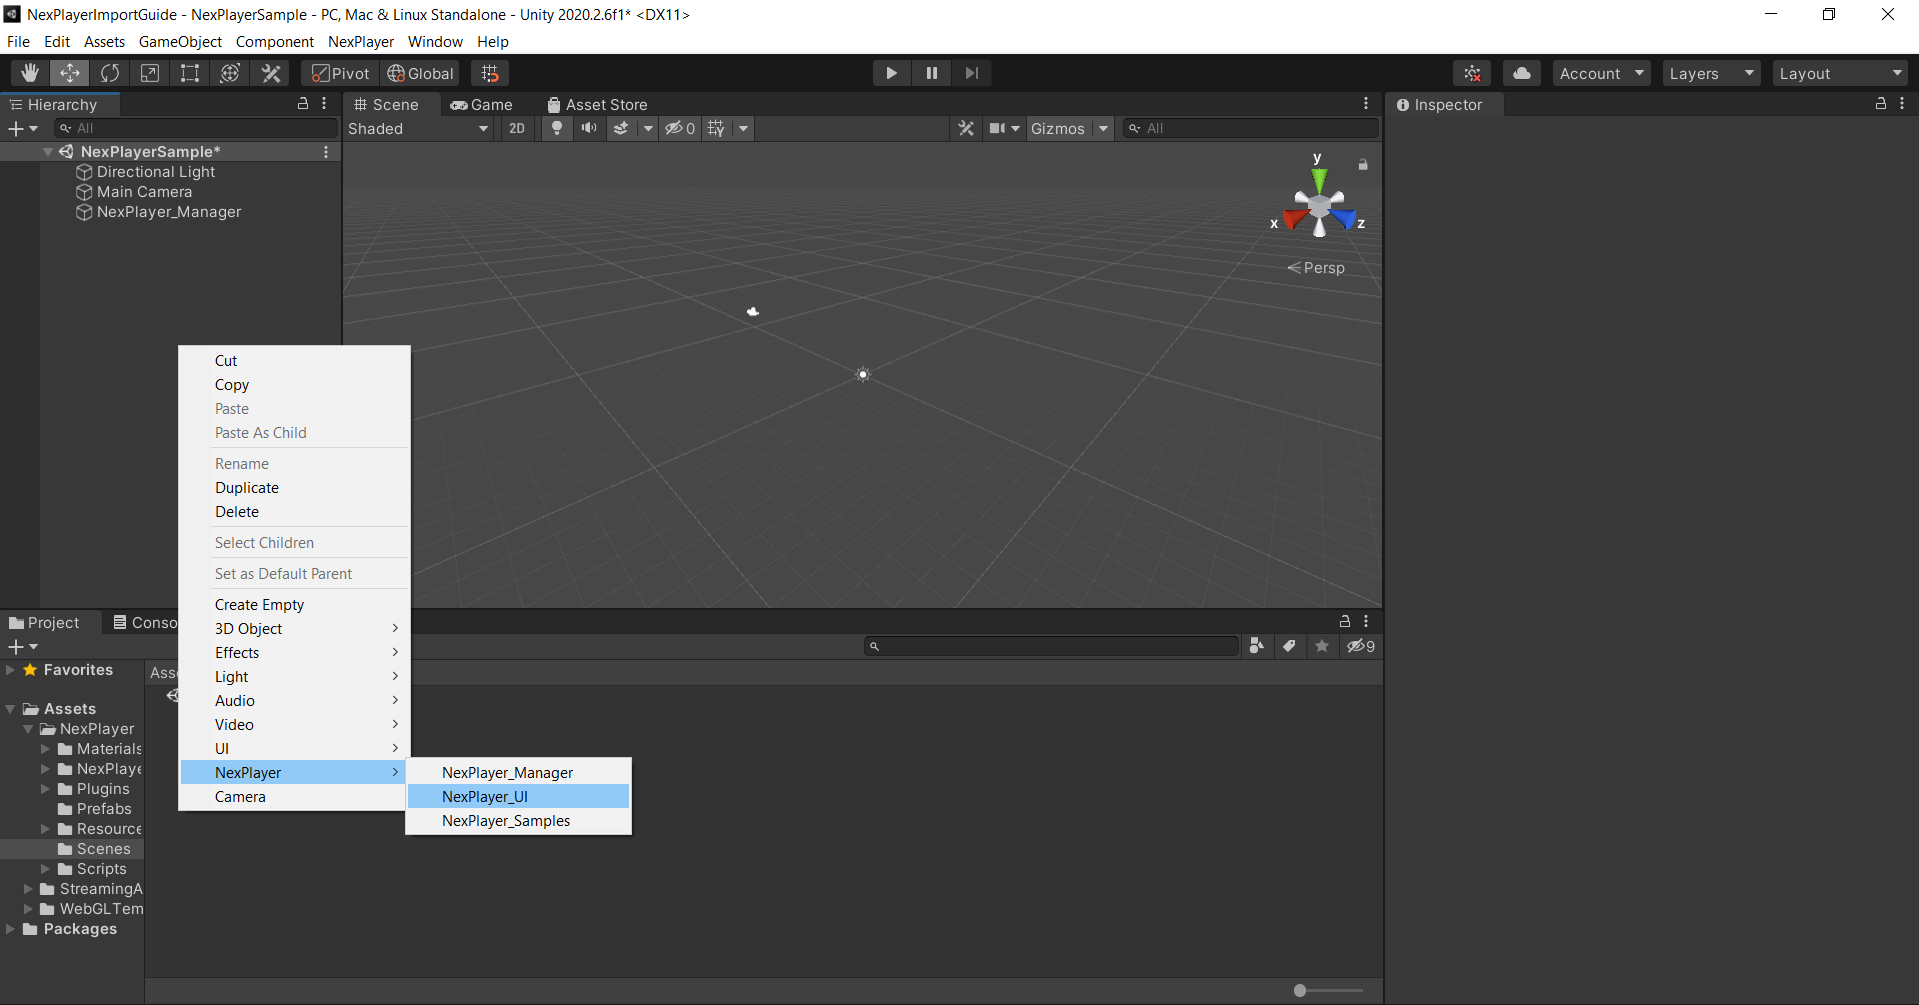1919x1005 pixels.
Task: Click Hierarchy search field
Action: [x=196, y=128]
